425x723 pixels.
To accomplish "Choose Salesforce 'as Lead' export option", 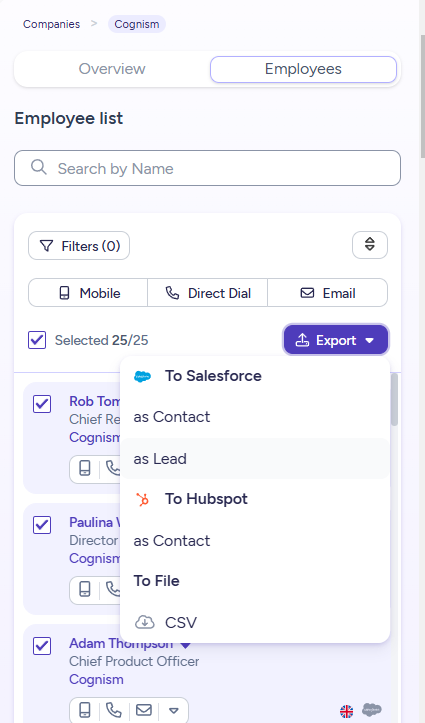I will point(255,459).
